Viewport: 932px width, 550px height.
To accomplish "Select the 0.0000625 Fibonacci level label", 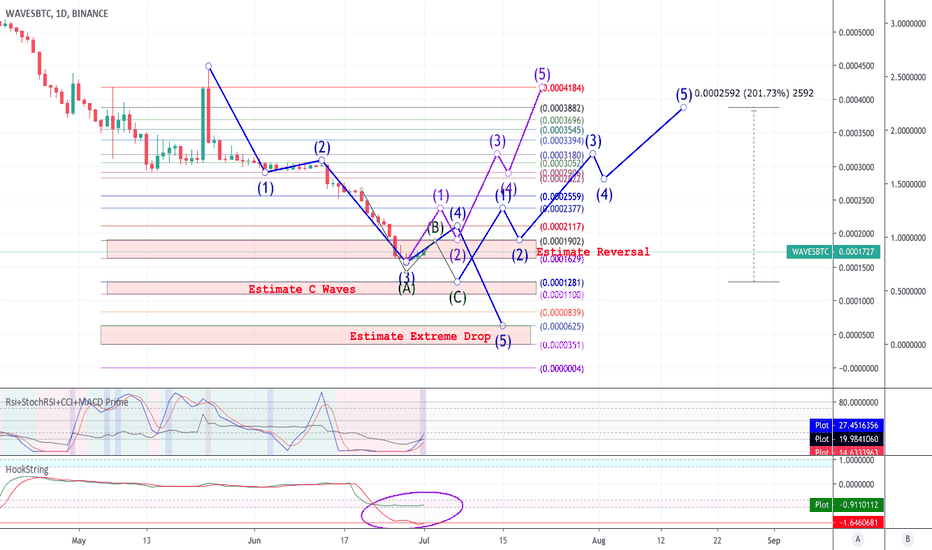I will [x=562, y=326].
